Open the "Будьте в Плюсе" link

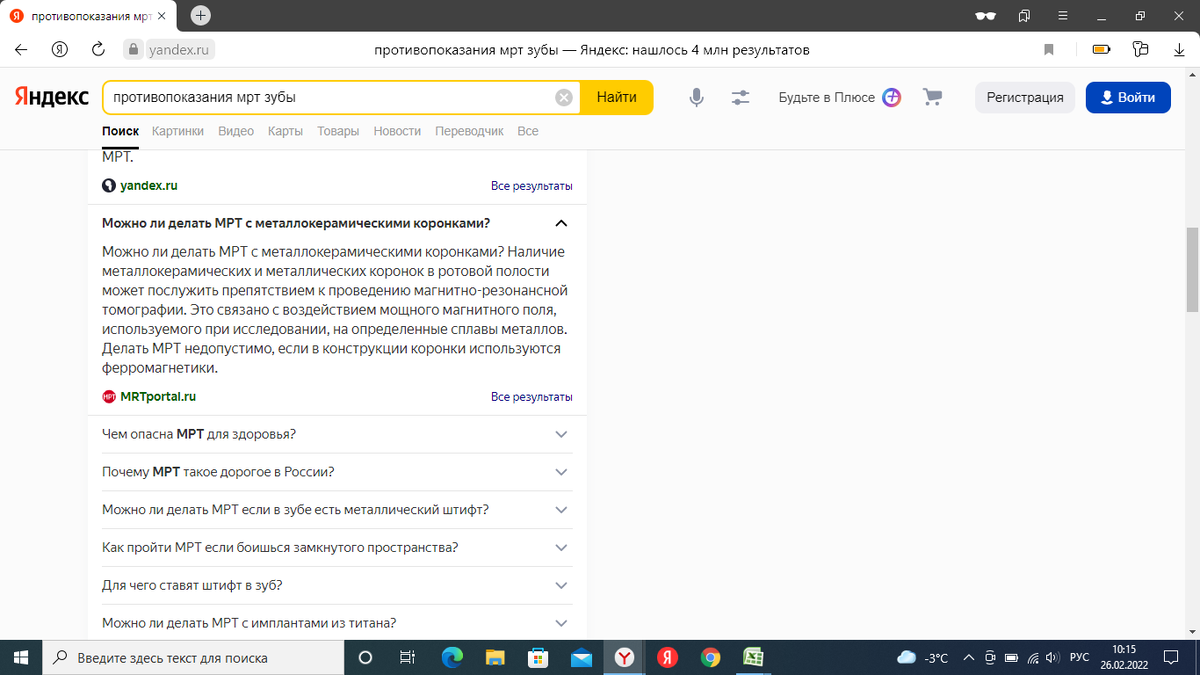pyautogui.click(x=827, y=97)
